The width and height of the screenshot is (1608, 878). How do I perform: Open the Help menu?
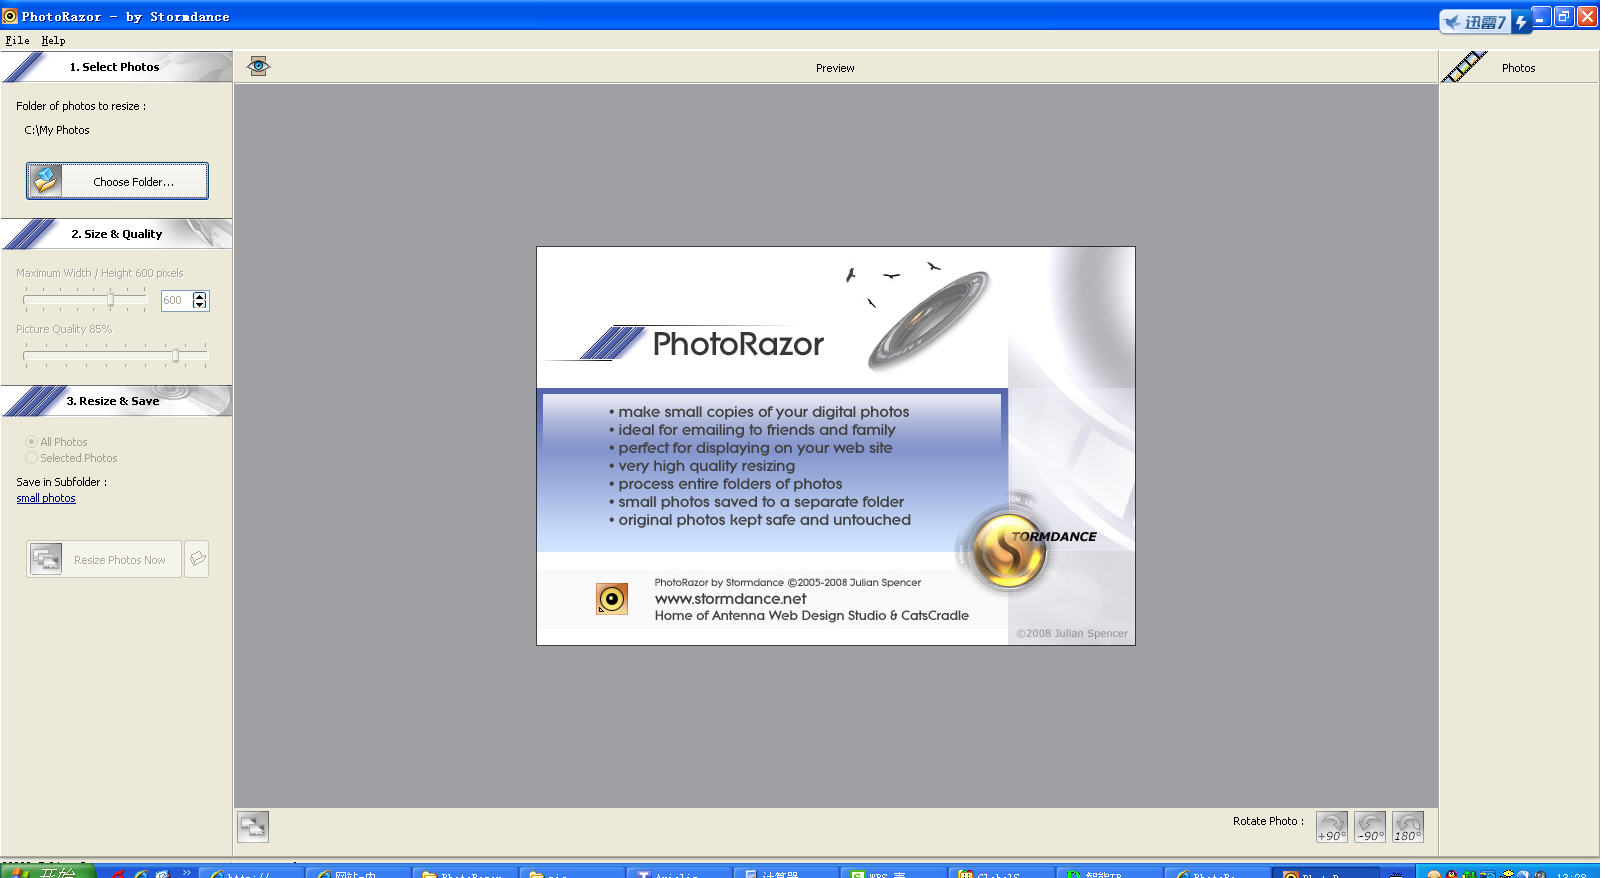(x=53, y=41)
